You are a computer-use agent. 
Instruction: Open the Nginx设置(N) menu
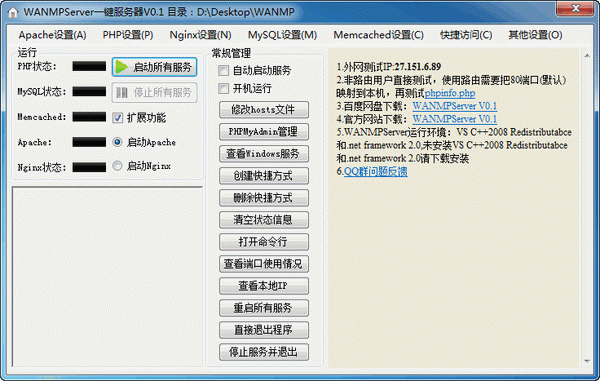201,35
